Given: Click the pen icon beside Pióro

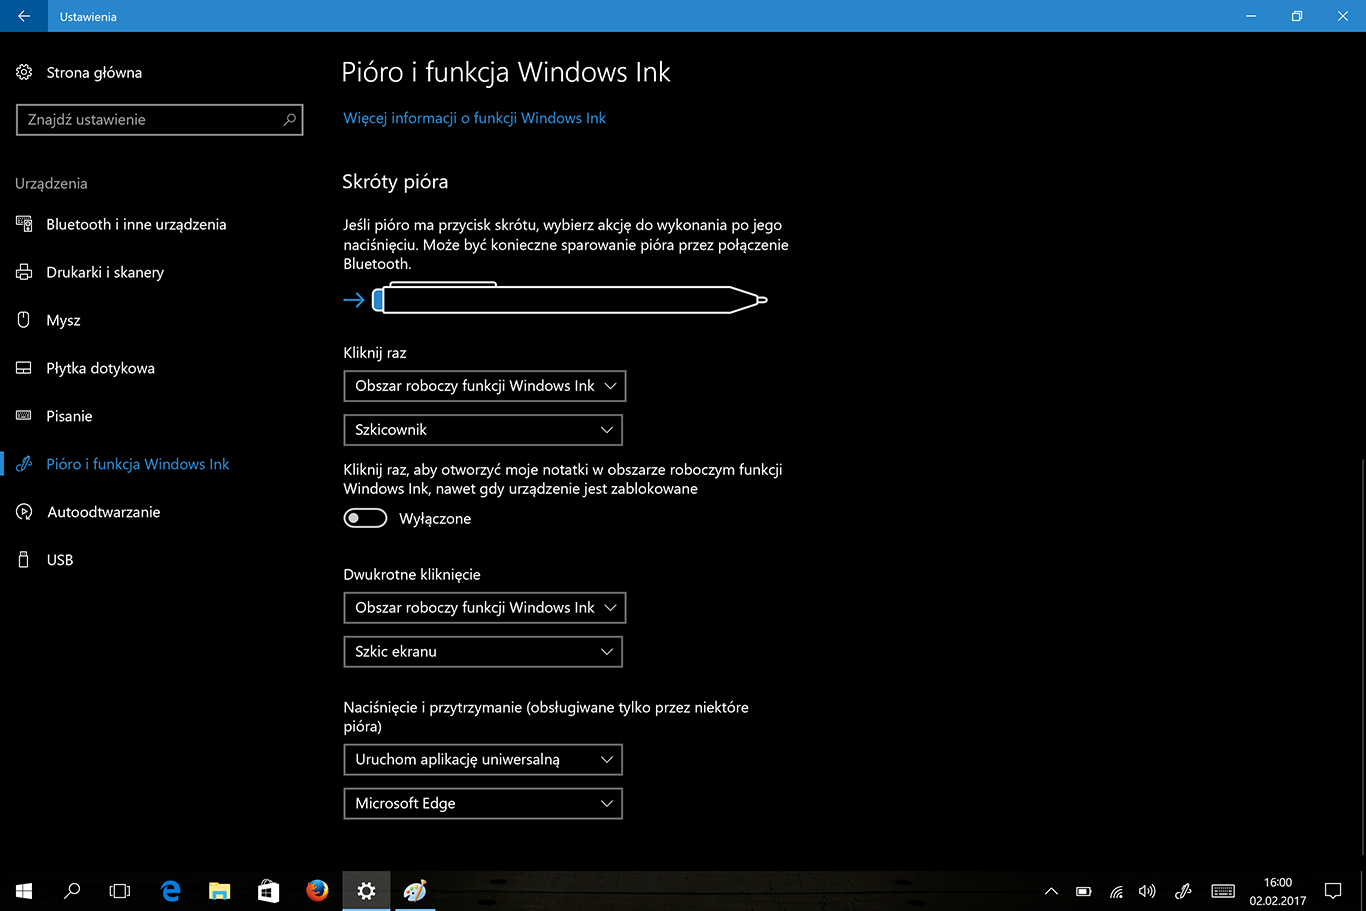Looking at the screenshot, I should (24, 464).
